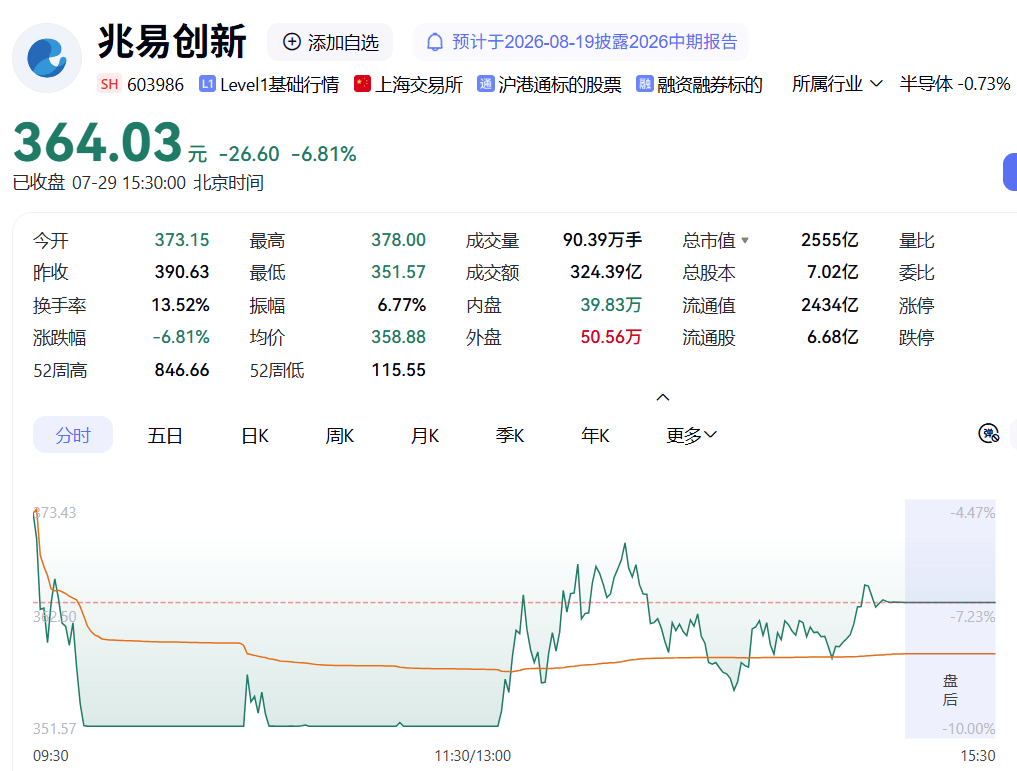Image resolution: width=1017 pixels, height=771 pixels.
Task: Click the 涨停 label
Action: [916, 305]
